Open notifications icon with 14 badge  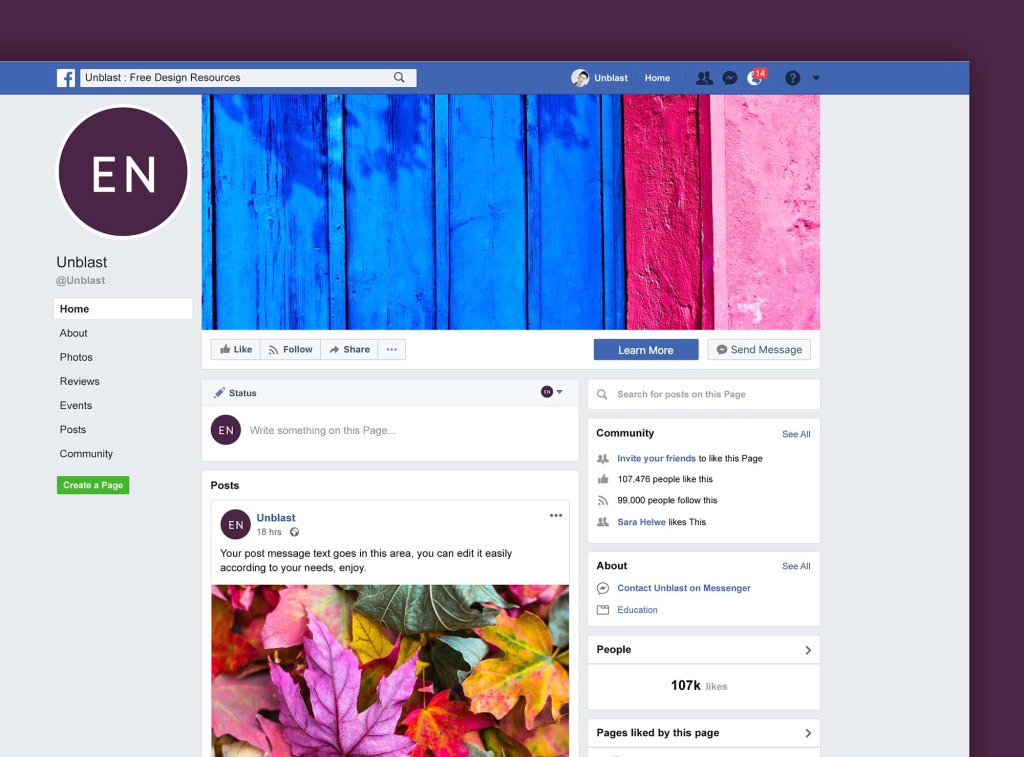755,78
